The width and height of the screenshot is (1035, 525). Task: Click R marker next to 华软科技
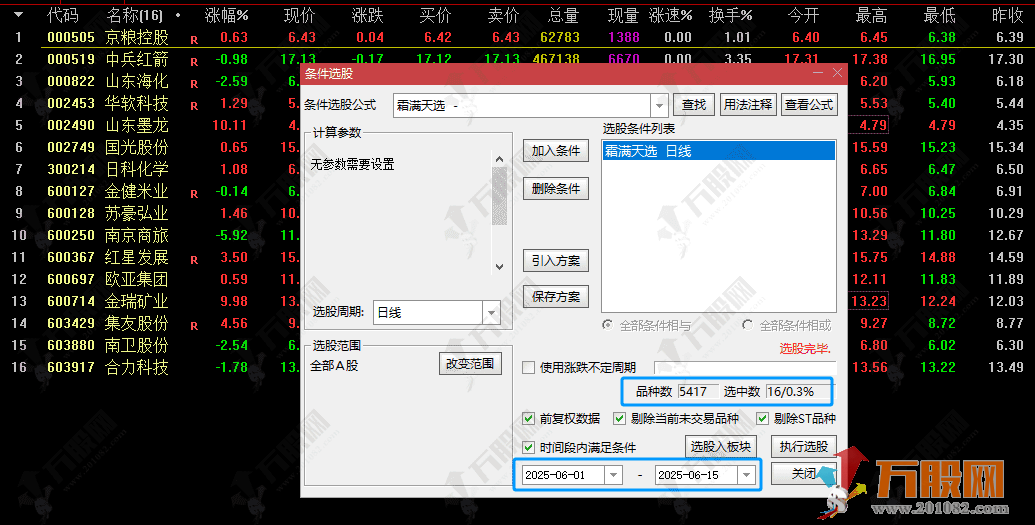[194, 106]
